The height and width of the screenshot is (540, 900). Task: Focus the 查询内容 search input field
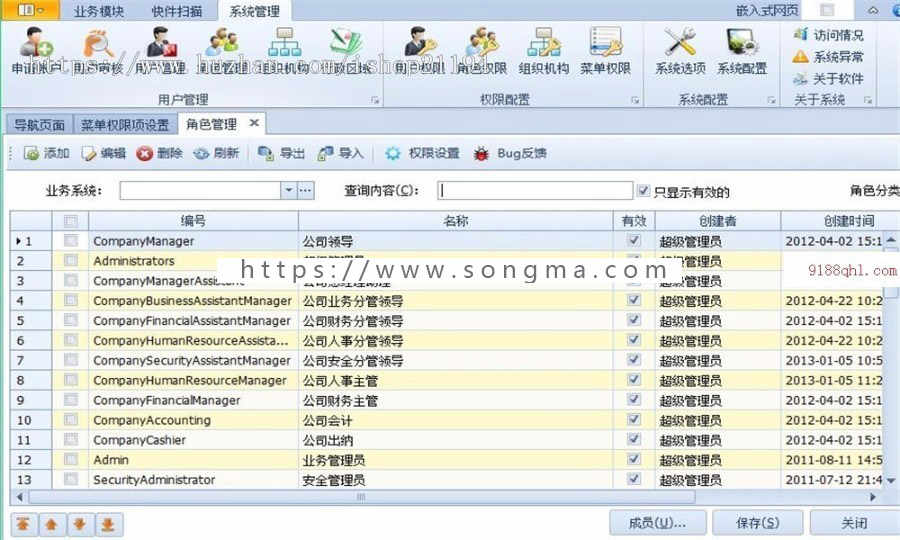click(535, 190)
